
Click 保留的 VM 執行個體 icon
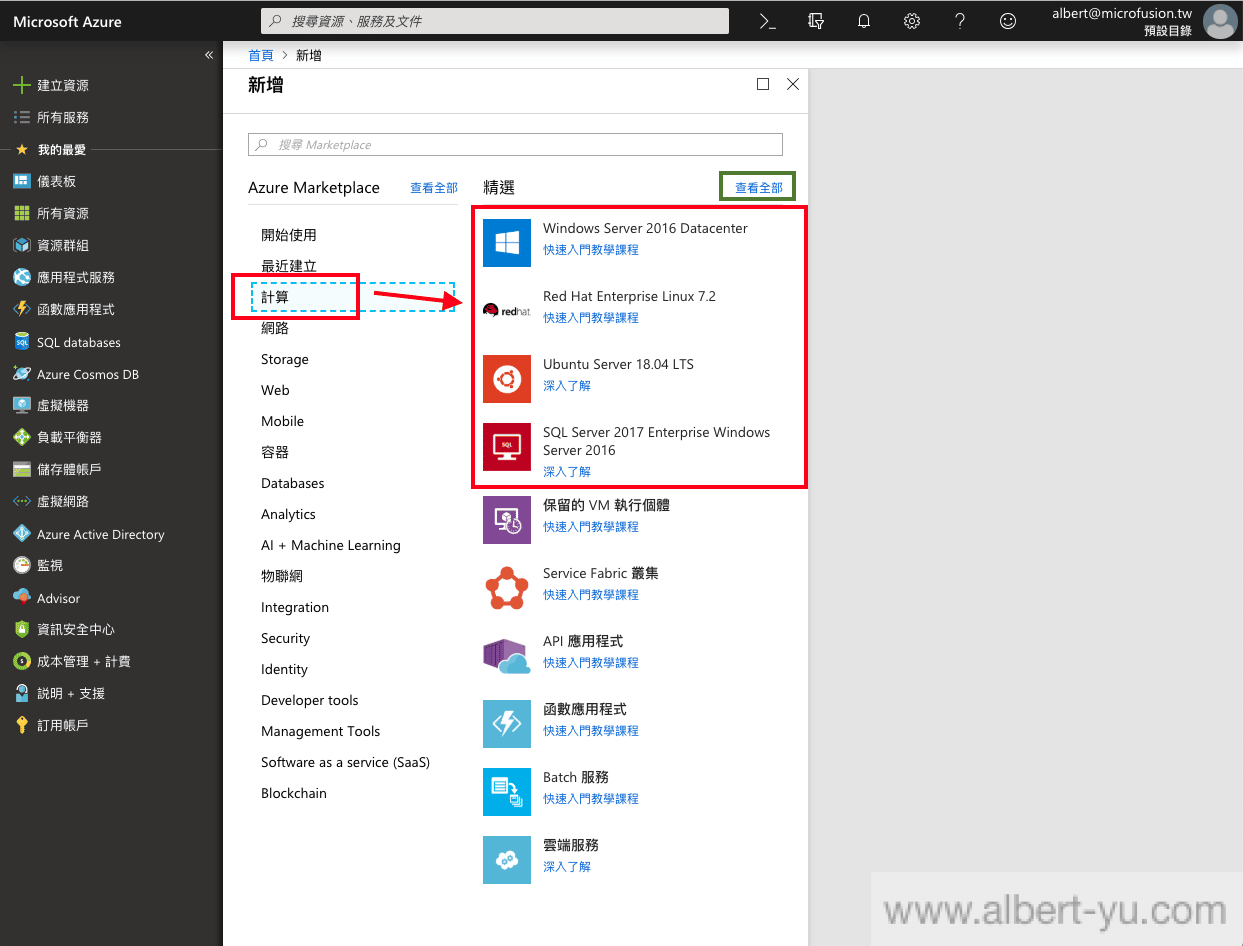507,520
